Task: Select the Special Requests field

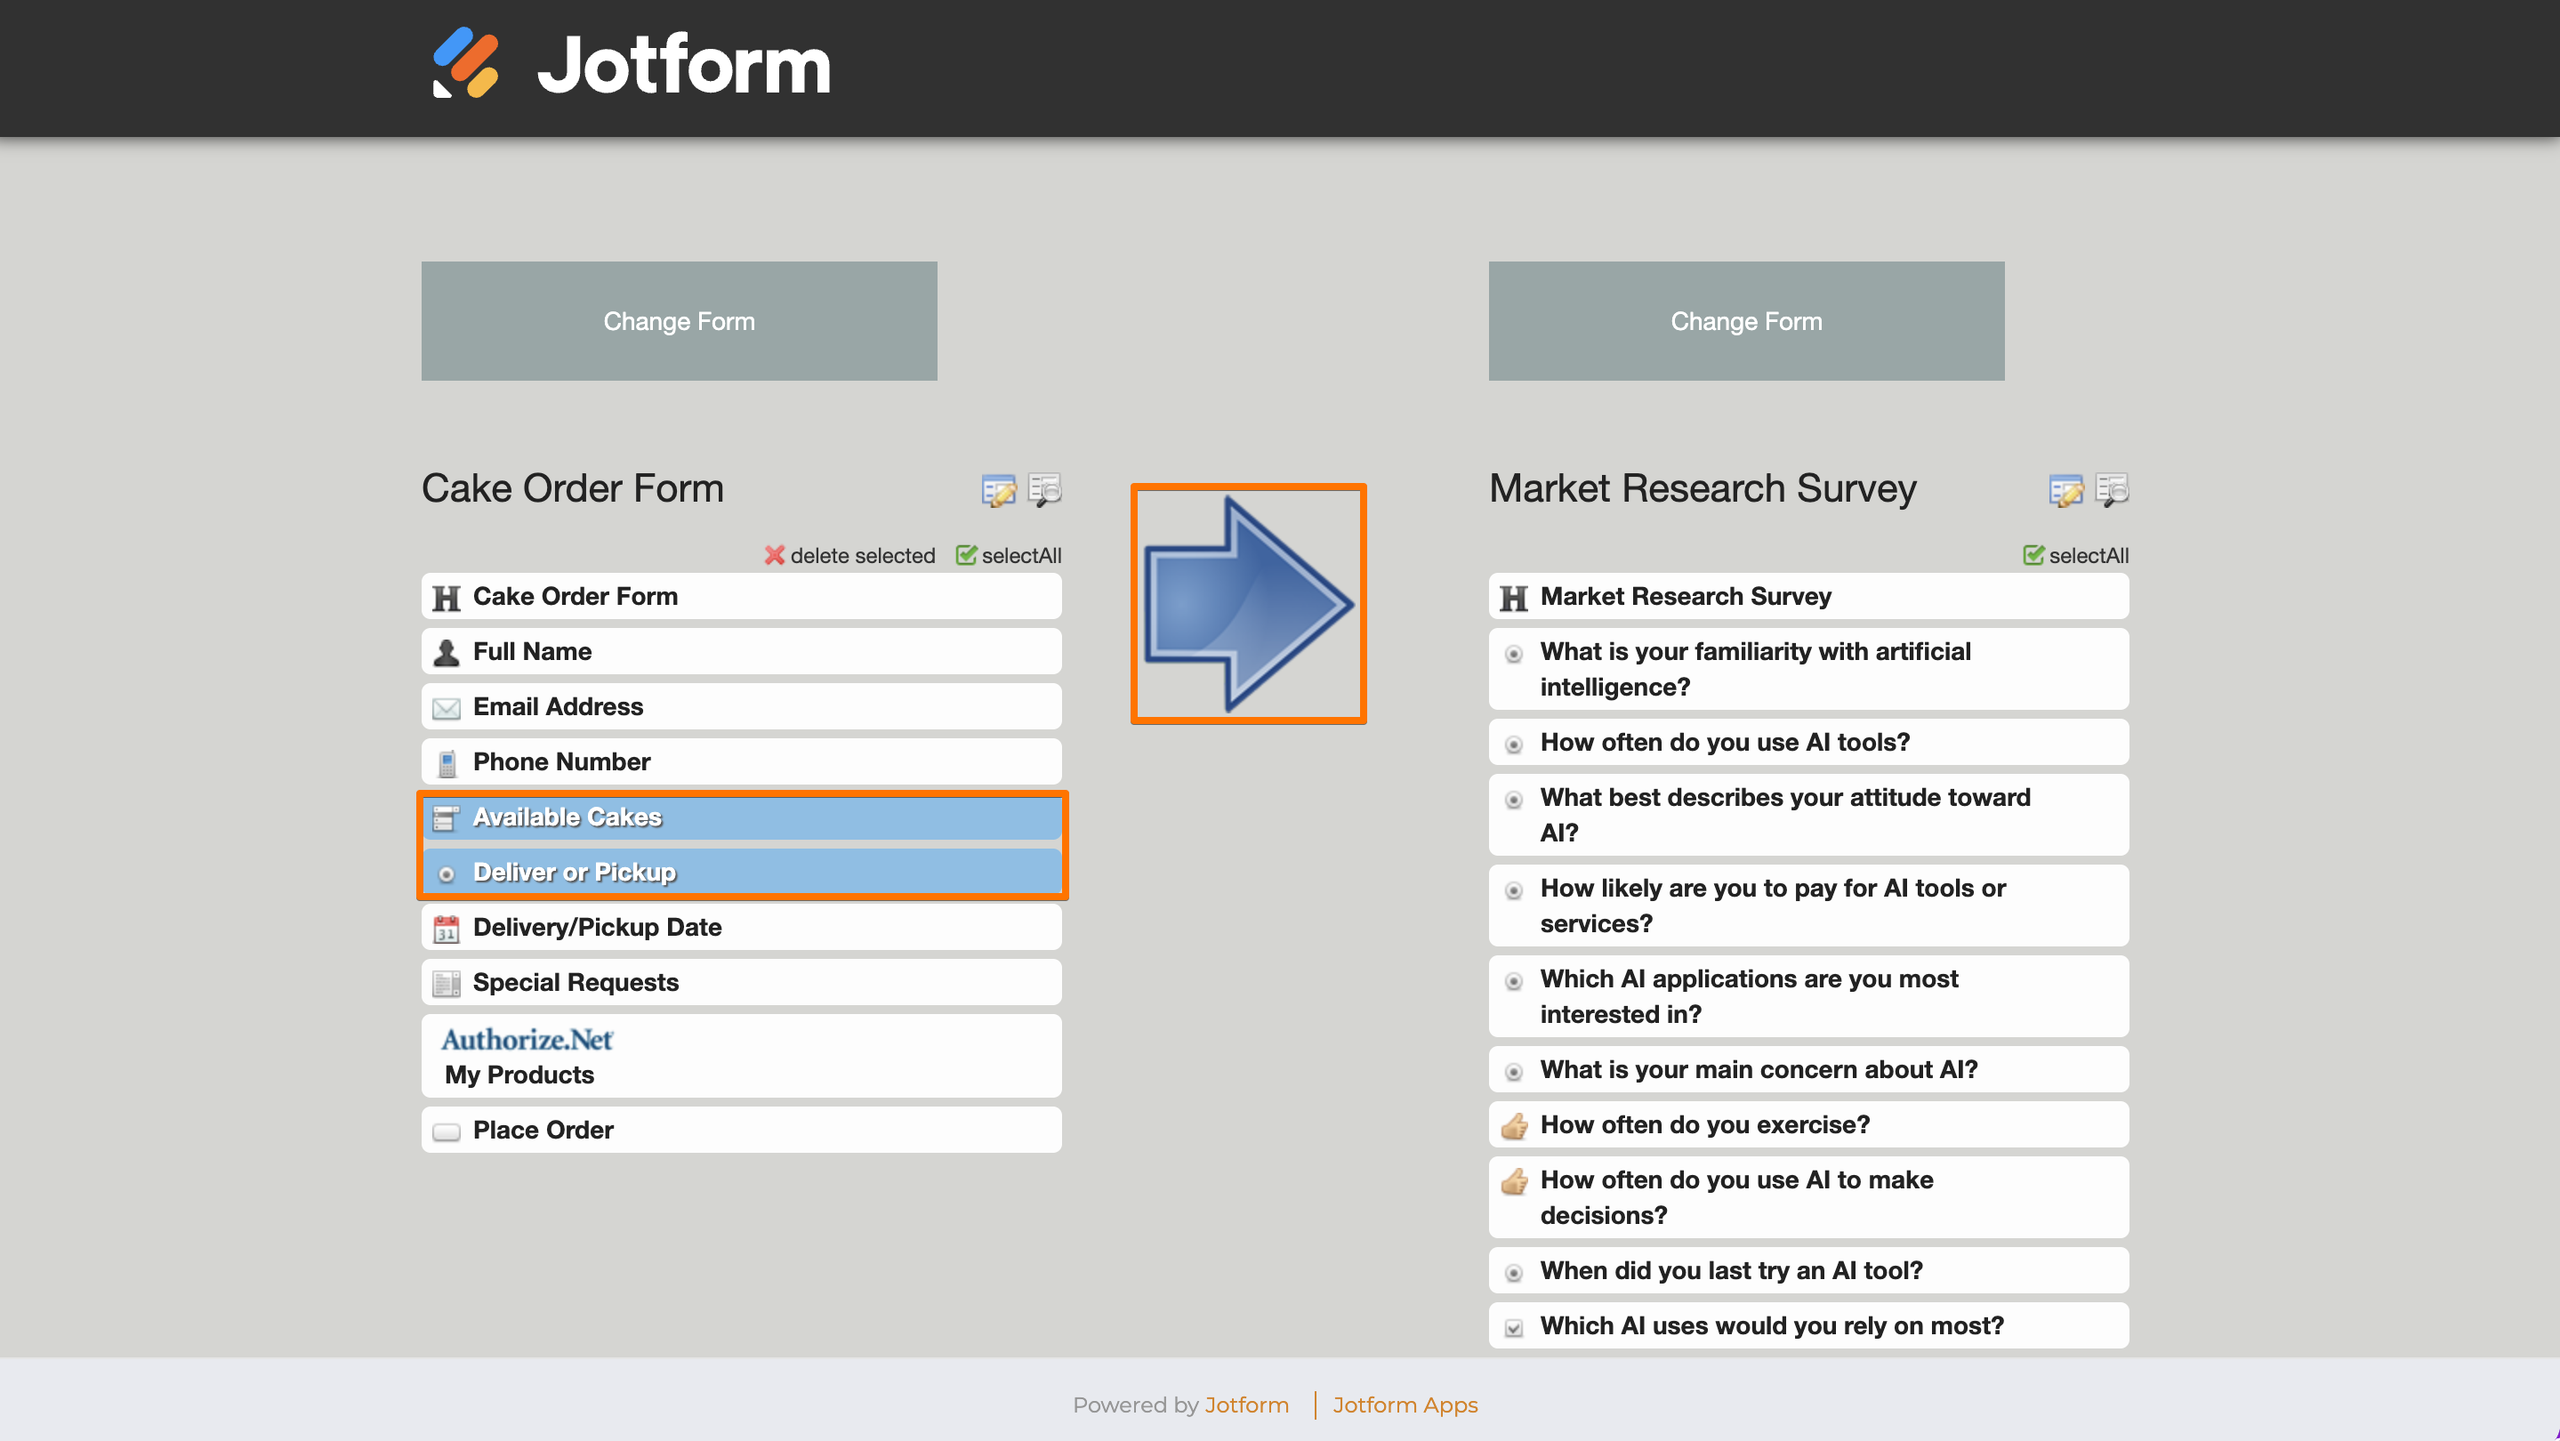Action: coord(741,982)
